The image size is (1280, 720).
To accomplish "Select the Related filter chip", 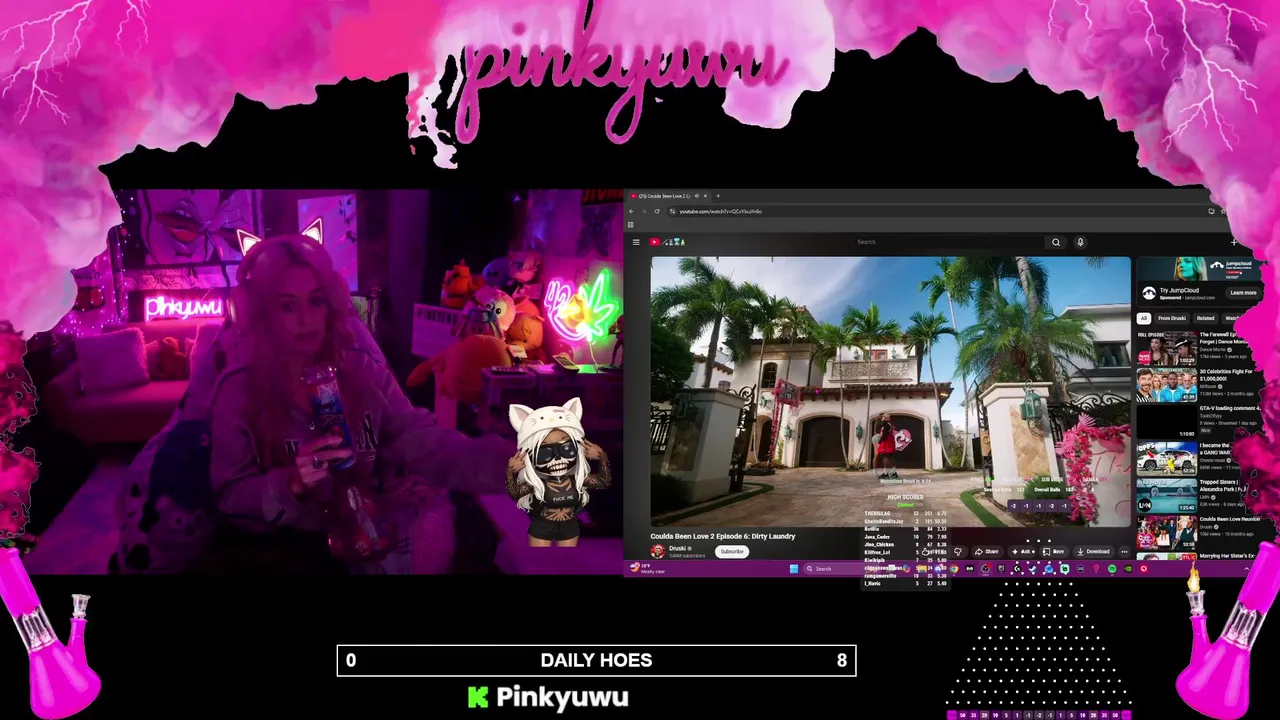I will coord(1205,318).
